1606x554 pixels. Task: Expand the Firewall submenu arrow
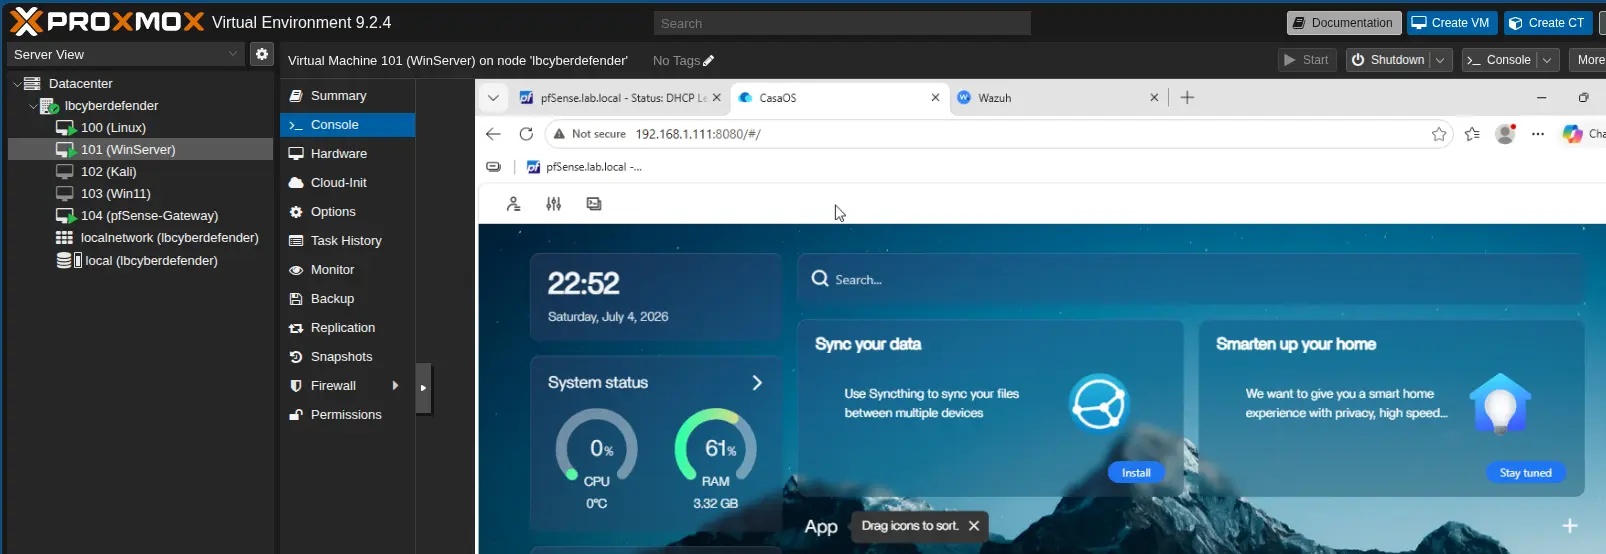tap(396, 386)
